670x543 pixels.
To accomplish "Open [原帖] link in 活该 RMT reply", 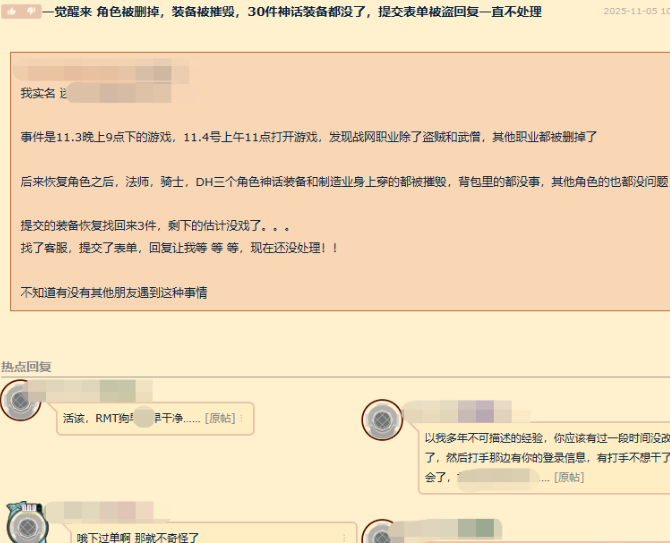I will (220, 418).
